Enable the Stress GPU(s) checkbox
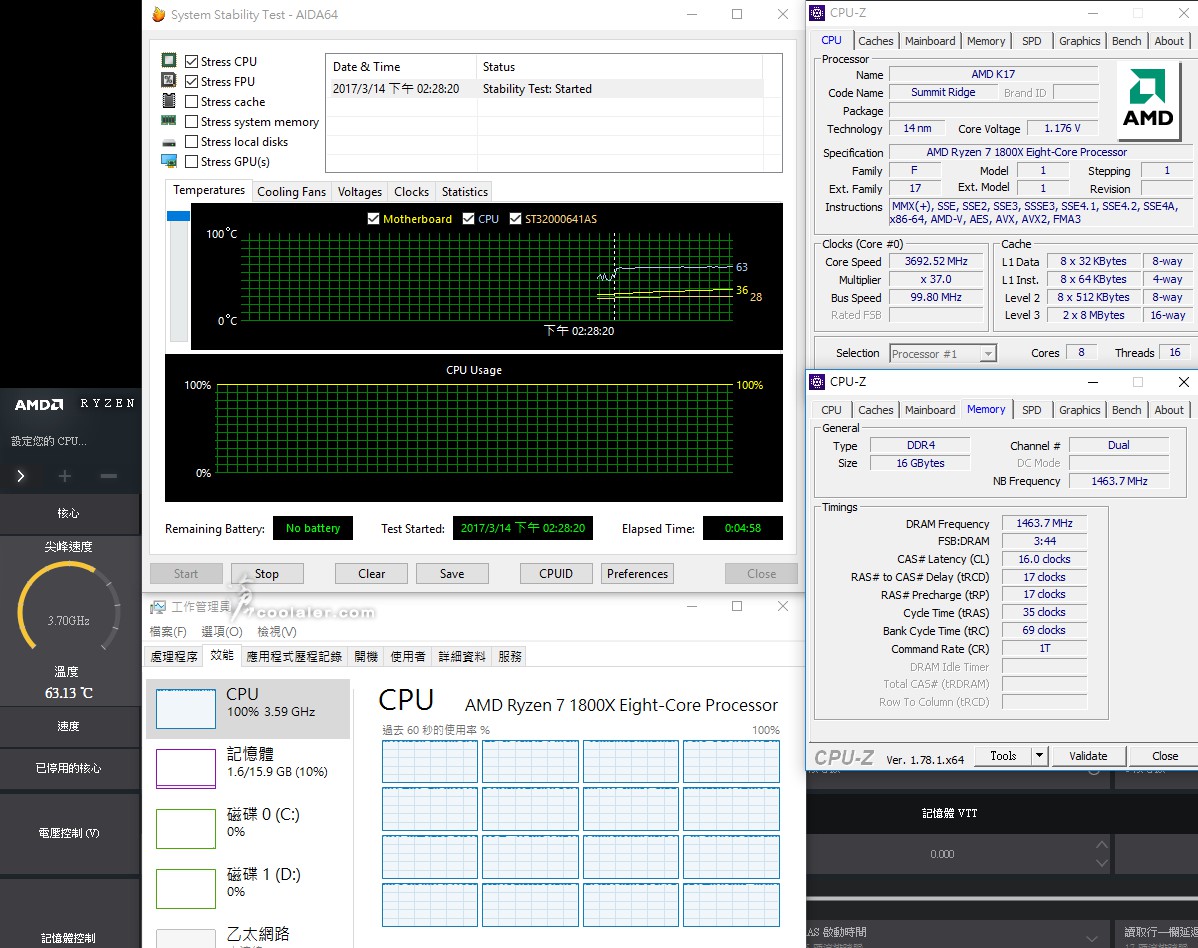This screenshot has height=948, width=1198. coord(192,161)
